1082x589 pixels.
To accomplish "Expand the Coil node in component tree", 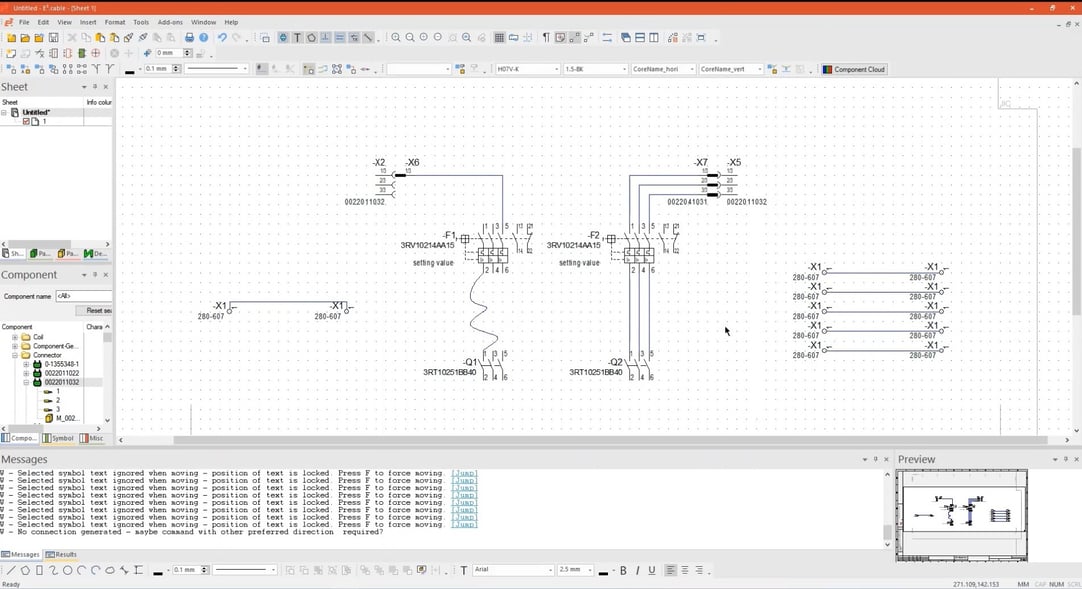I will 15,337.
